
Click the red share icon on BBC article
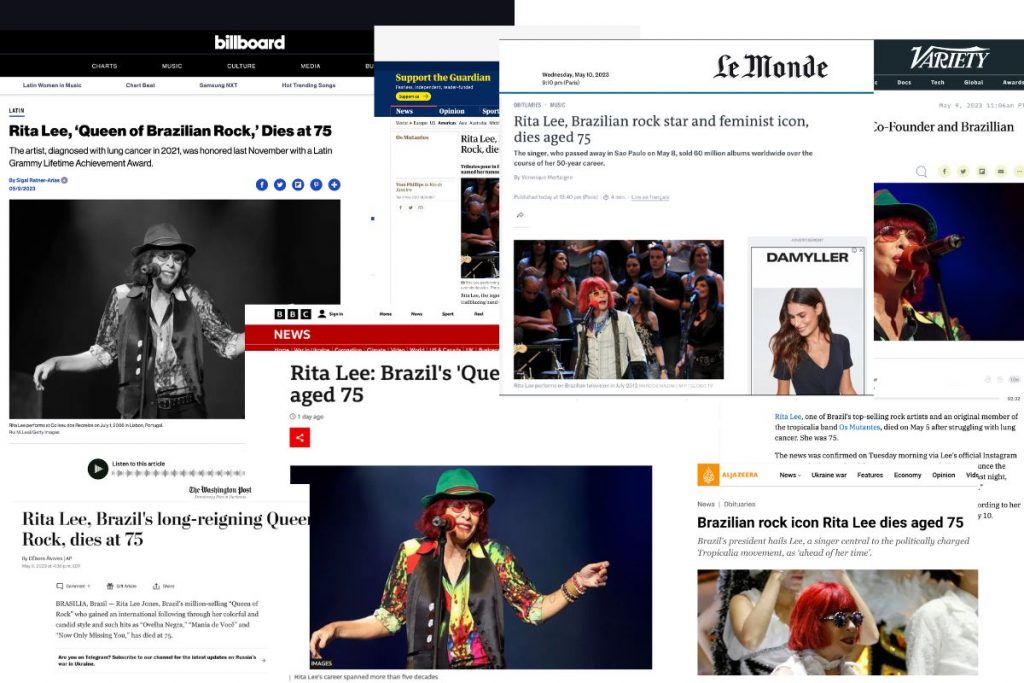coord(298,437)
